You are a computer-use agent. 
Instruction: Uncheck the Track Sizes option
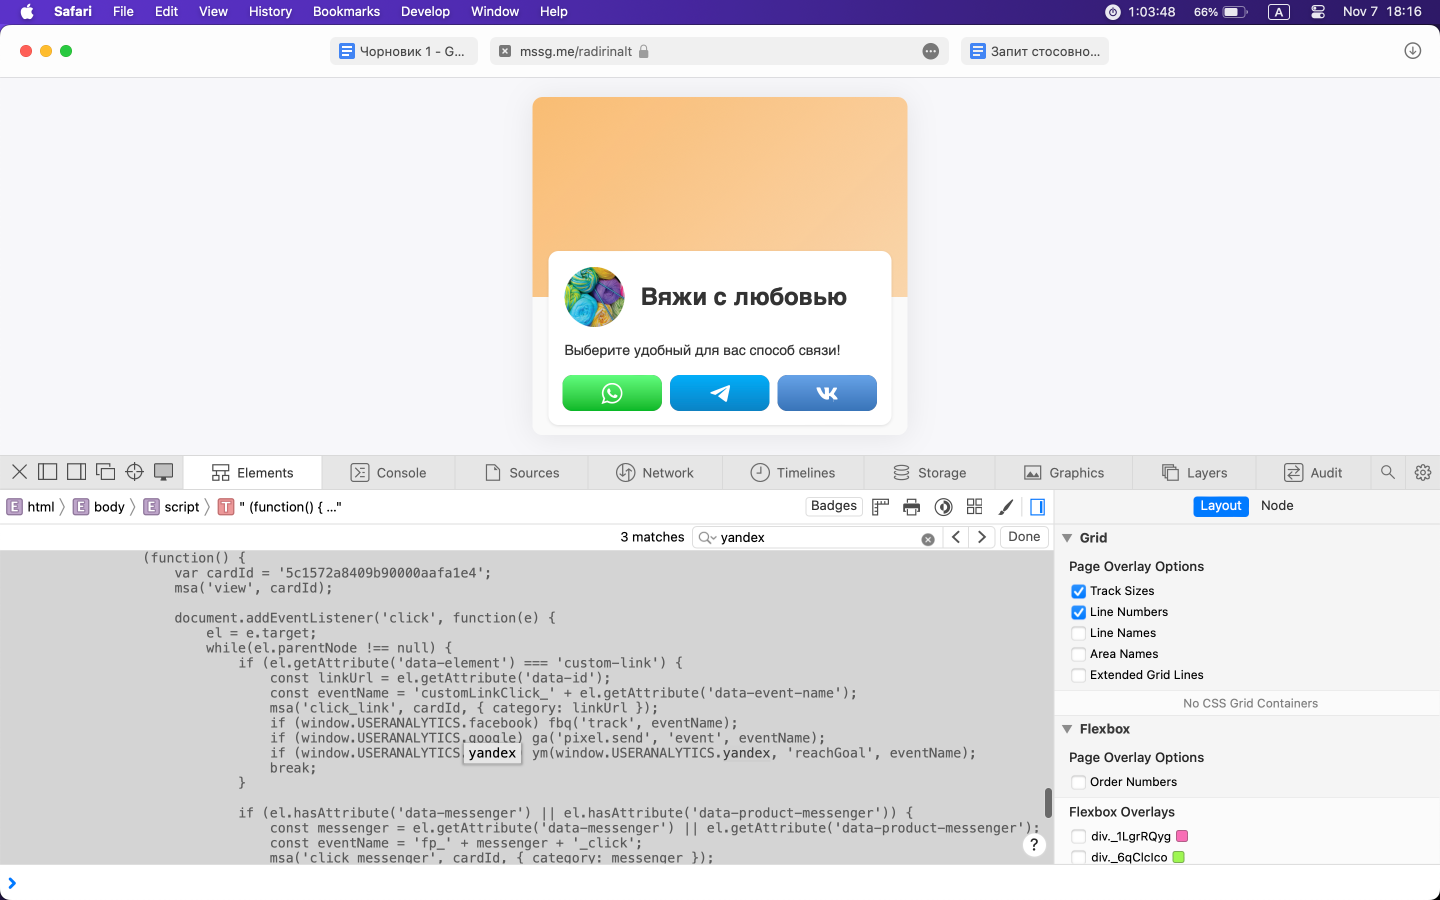1078,591
